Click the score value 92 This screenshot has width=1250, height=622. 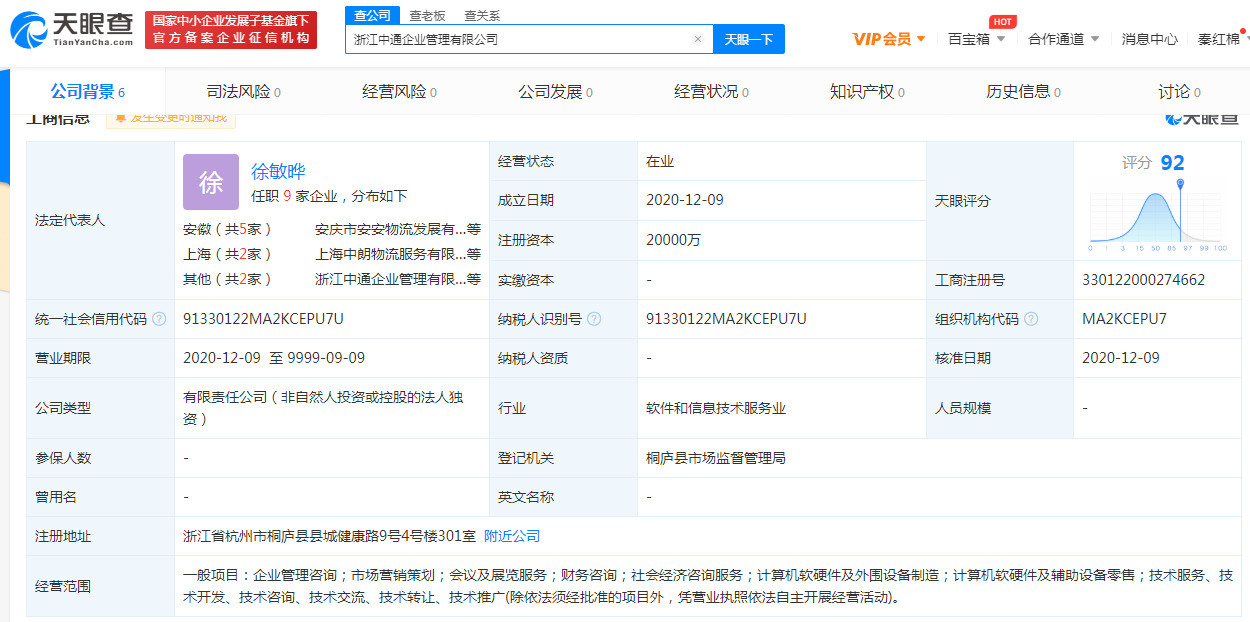point(1172,163)
